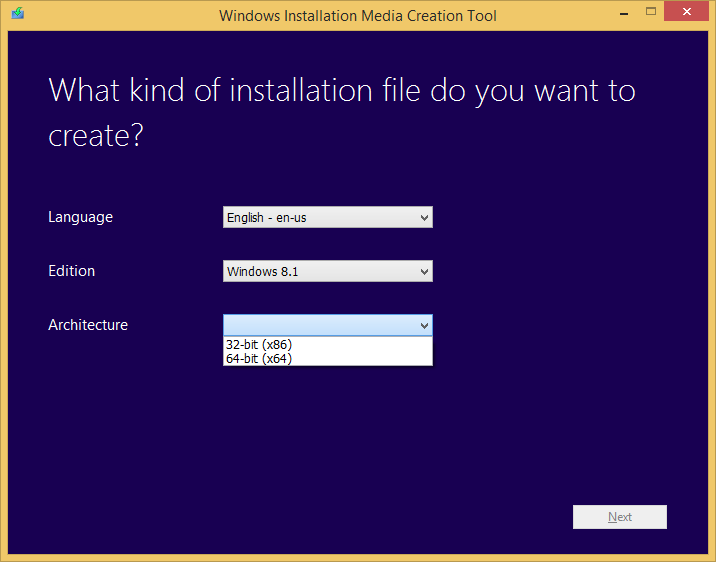Click the 'Windows 8.1' text in Edition field
This screenshot has height=562, width=716.
pos(261,271)
